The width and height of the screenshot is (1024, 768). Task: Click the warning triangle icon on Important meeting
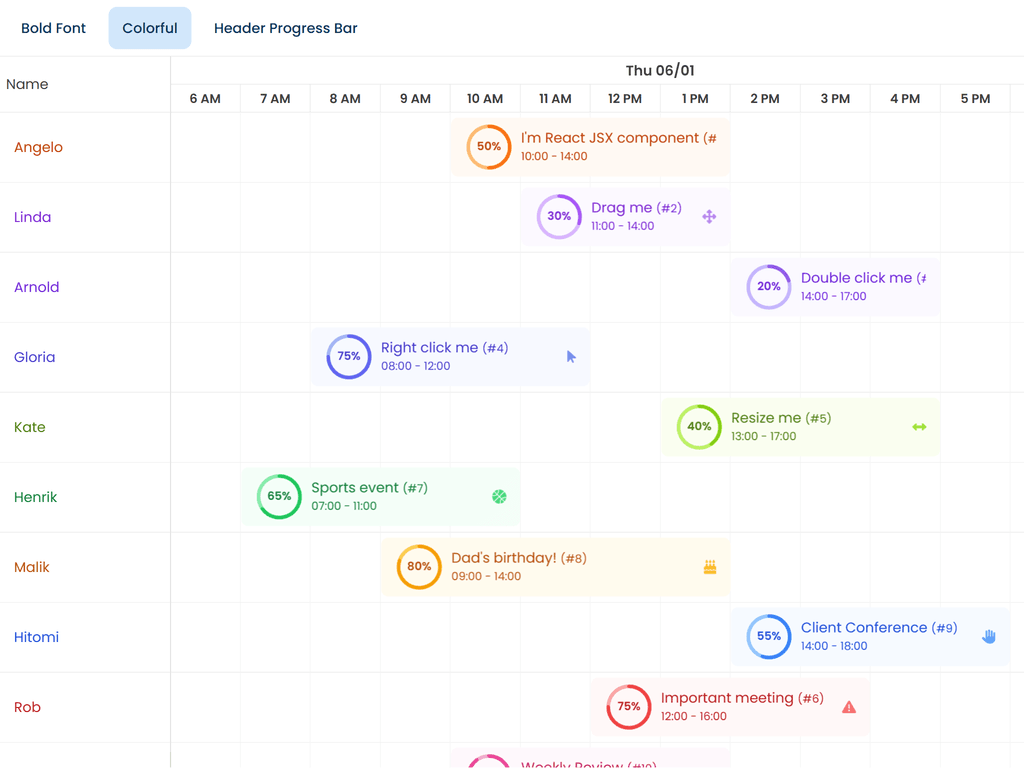849,707
